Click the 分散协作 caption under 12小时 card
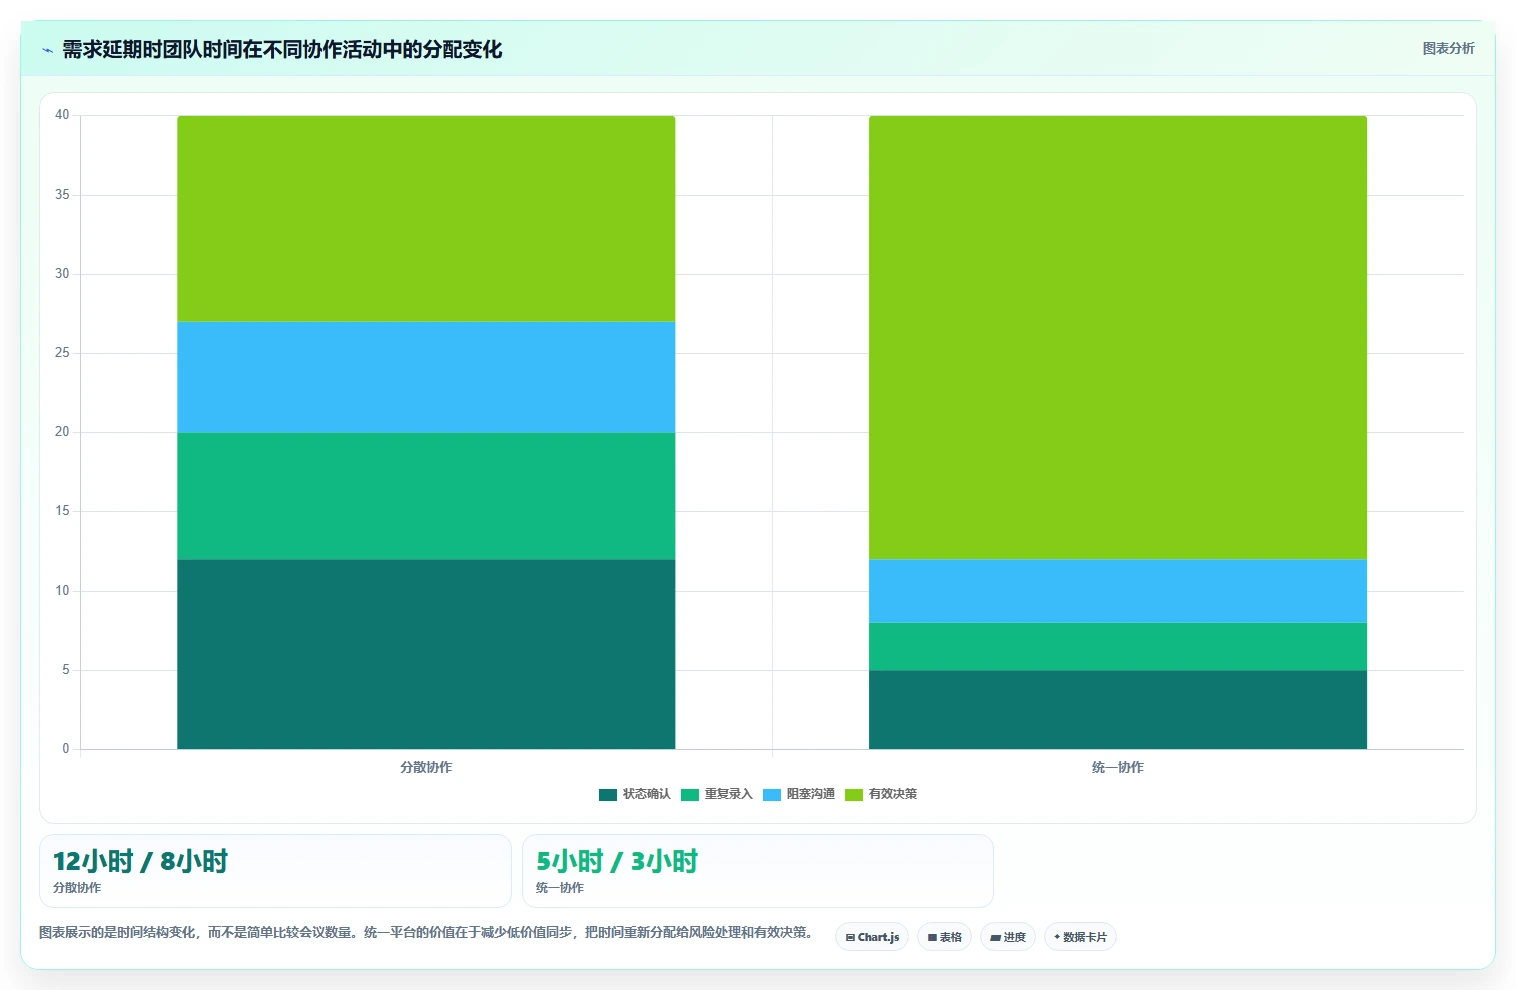The image size is (1516, 990). 77,888
